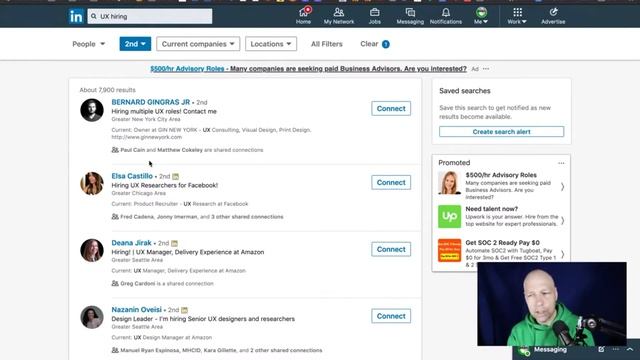Expand Messaging panel with up chevron
The width and height of the screenshot is (640, 360).
click(x=630, y=349)
